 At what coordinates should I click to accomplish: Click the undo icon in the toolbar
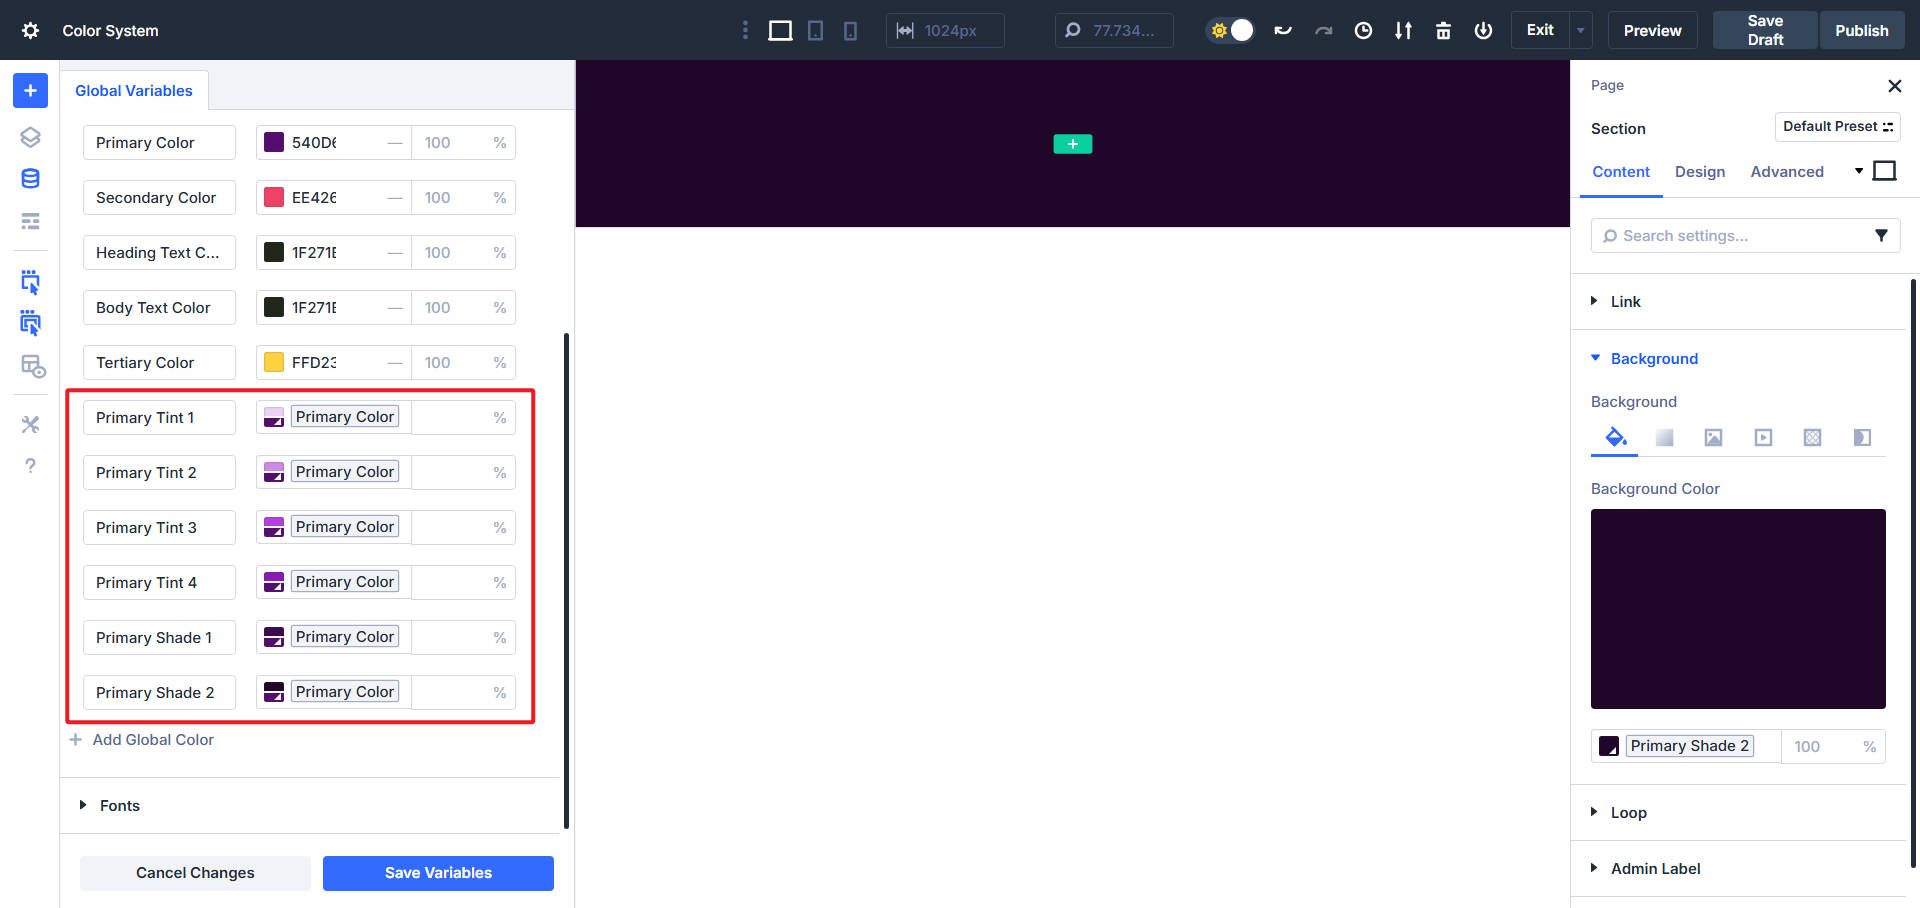[x=1283, y=30]
